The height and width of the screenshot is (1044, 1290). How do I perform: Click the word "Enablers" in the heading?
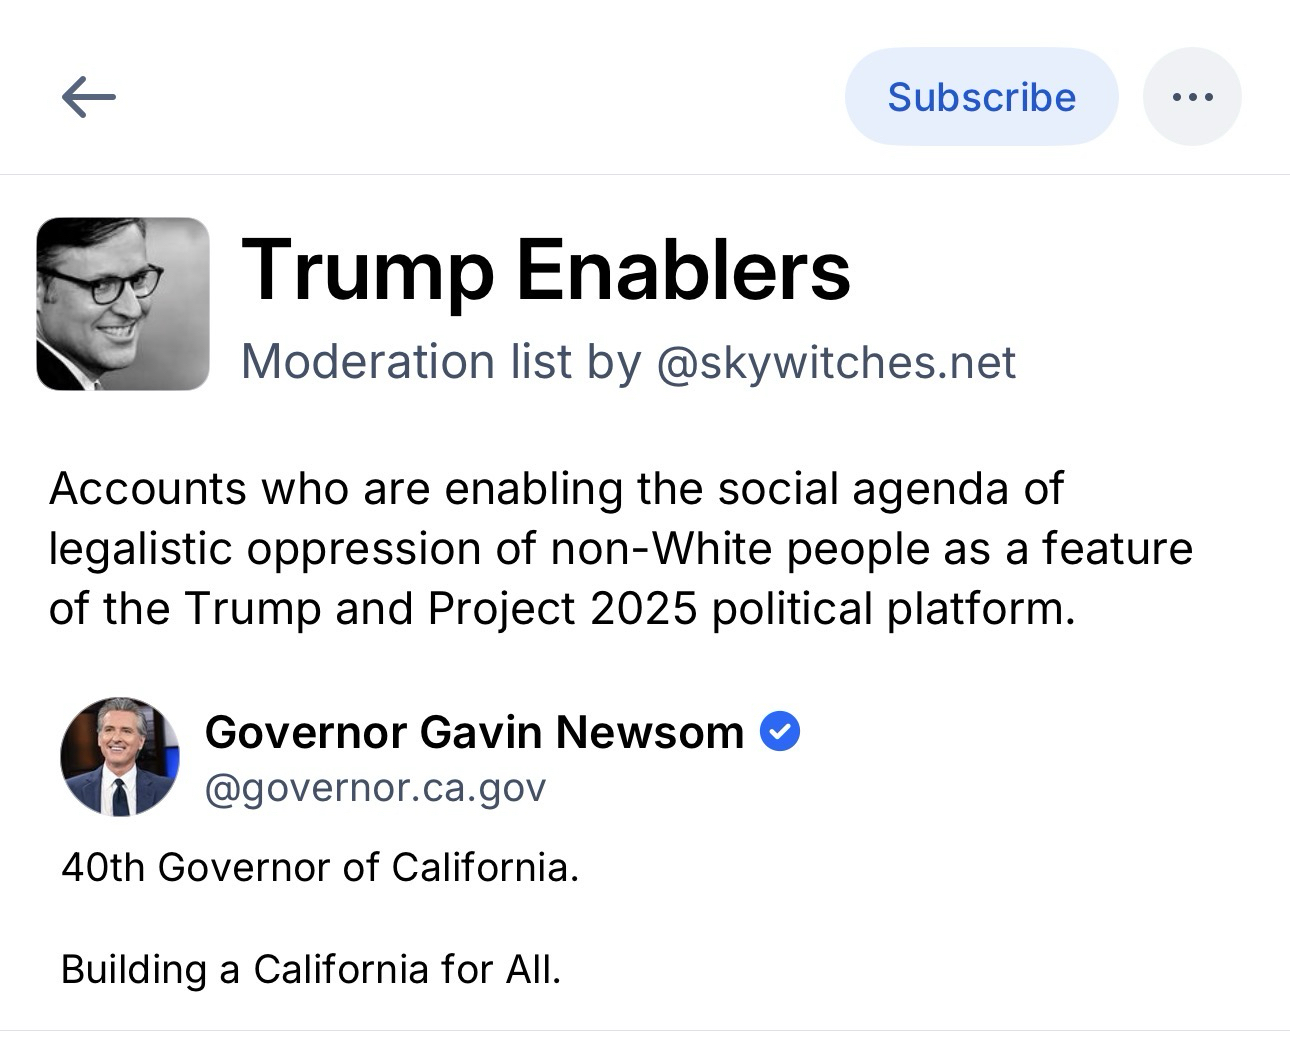pyautogui.click(x=683, y=270)
